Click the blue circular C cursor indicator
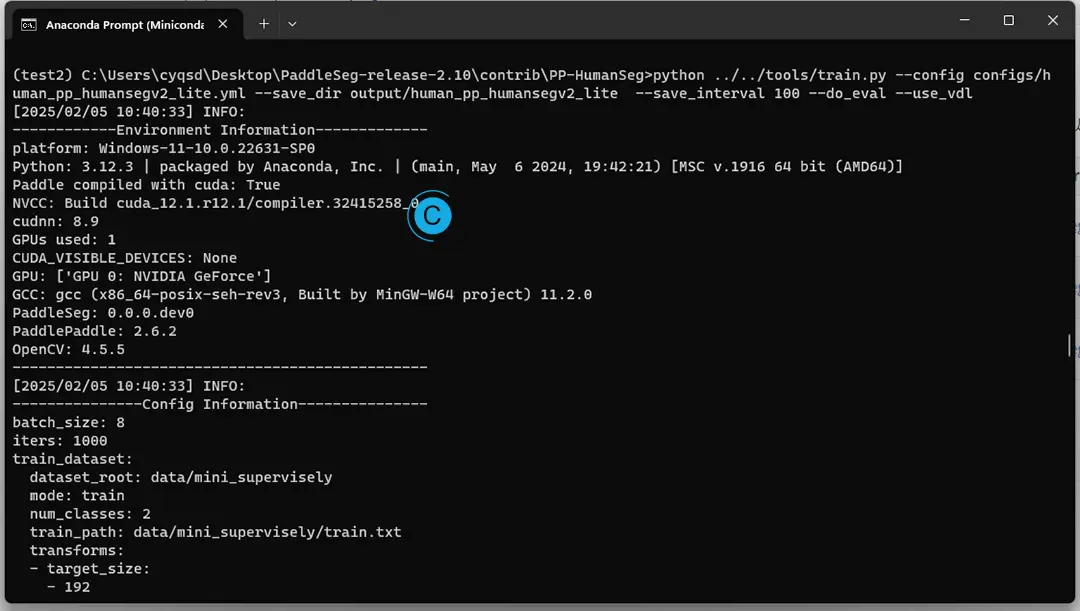The width and height of the screenshot is (1080, 611). coord(430,216)
